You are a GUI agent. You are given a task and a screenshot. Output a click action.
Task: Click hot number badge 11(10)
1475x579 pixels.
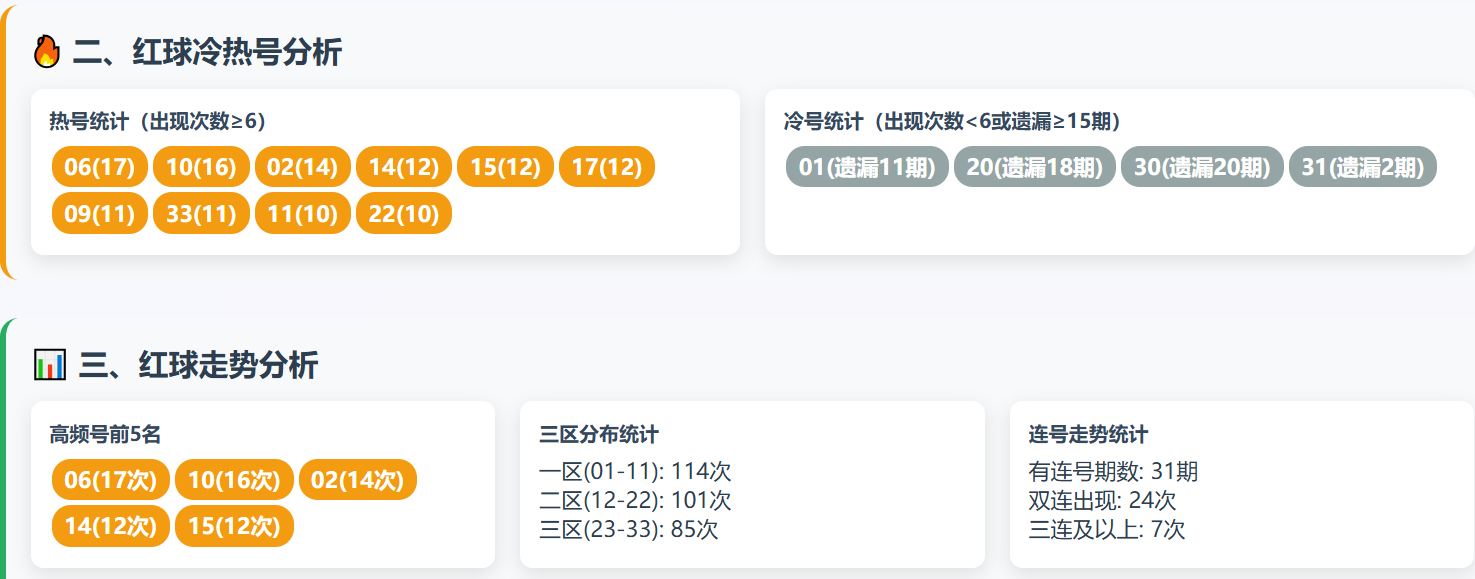click(x=303, y=214)
